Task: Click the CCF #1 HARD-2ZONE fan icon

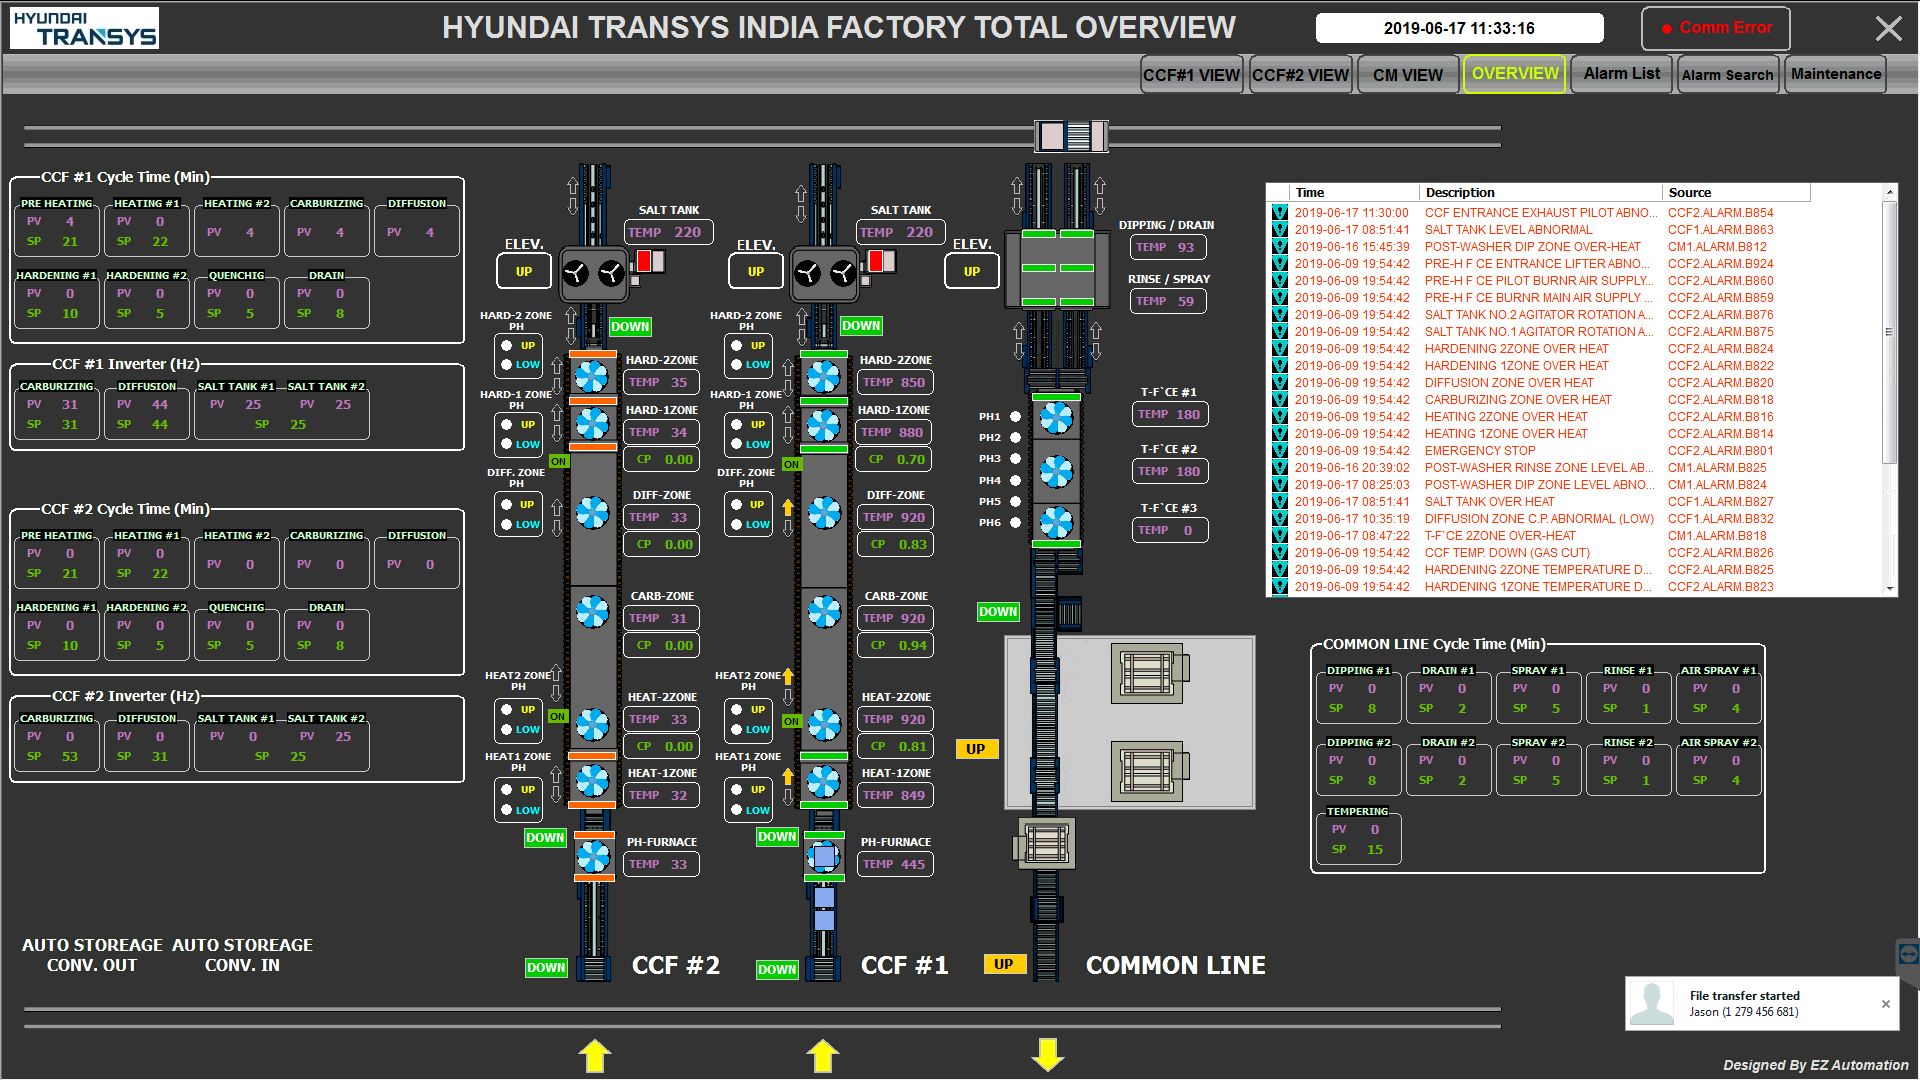Action: pyautogui.click(x=824, y=376)
